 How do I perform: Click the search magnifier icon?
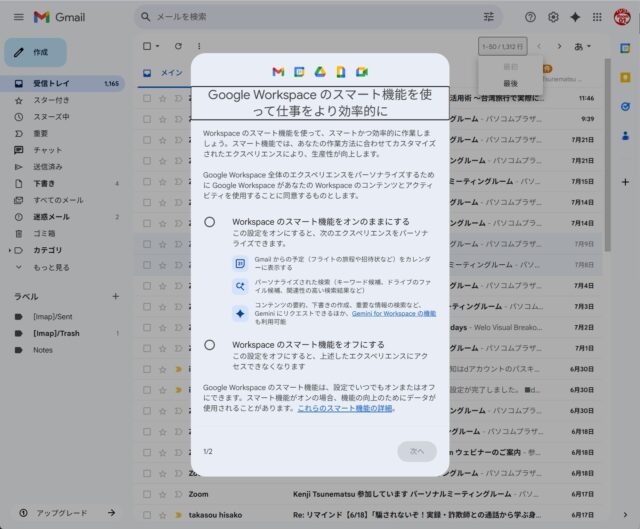click(145, 17)
